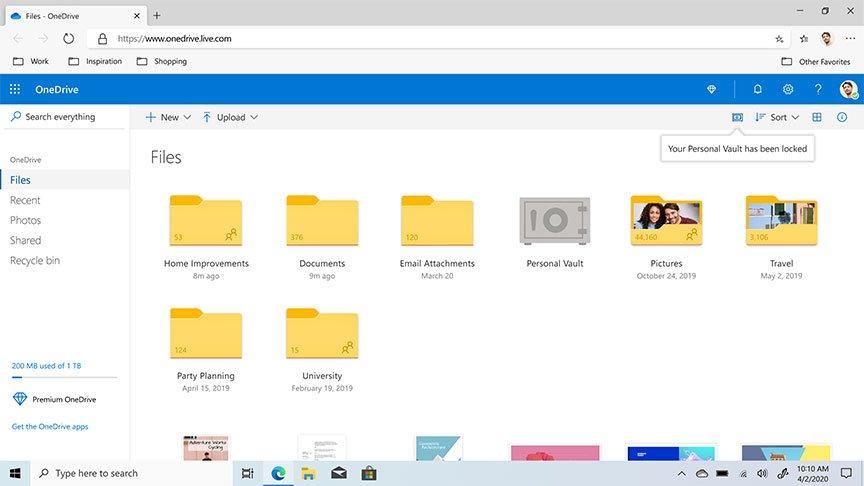The width and height of the screenshot is (864, 486).
Task: Open the Shopping favorites folder
Action: pyautogui.click(x=161, y=61)
